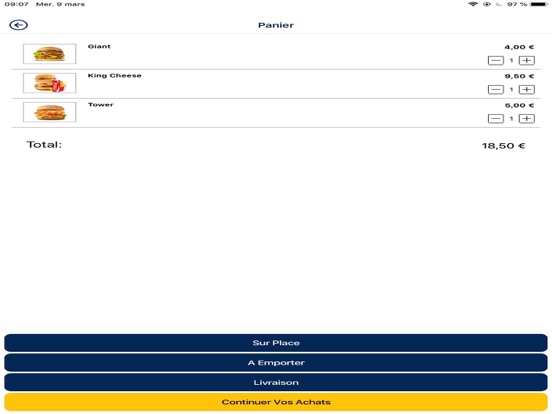Viewport: 552px width, 414px height.
Task: Increase the King Cheese quantity
Action: click(527, 89)
